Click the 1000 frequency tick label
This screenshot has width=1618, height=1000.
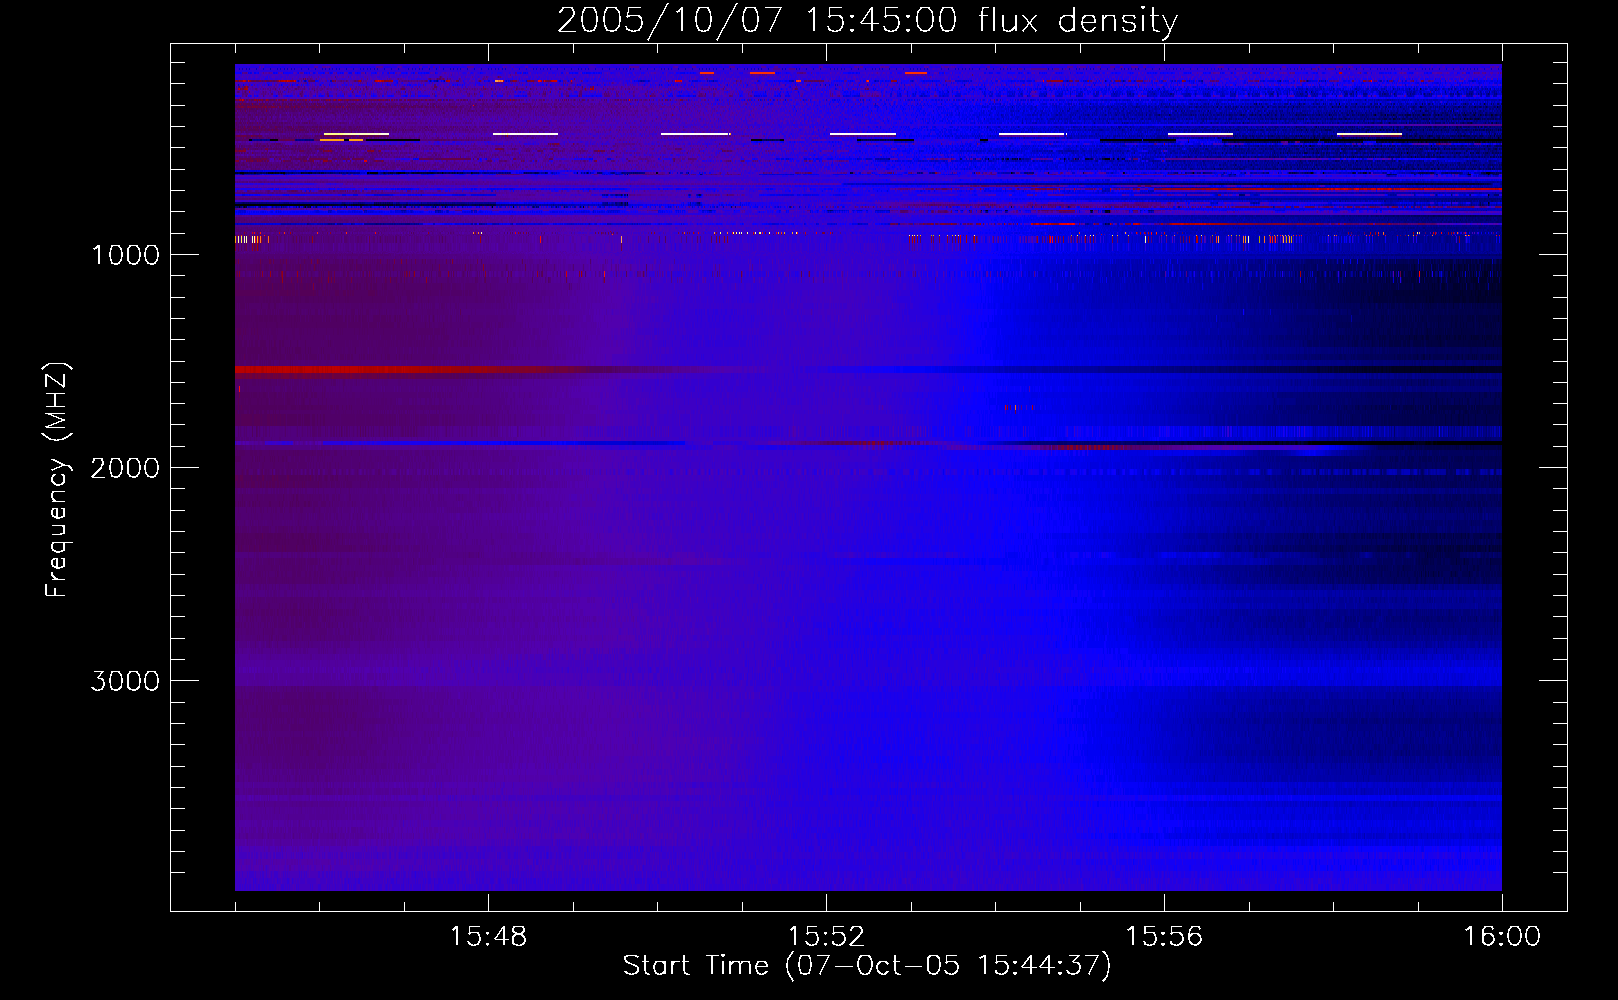[x=125, y=255]
